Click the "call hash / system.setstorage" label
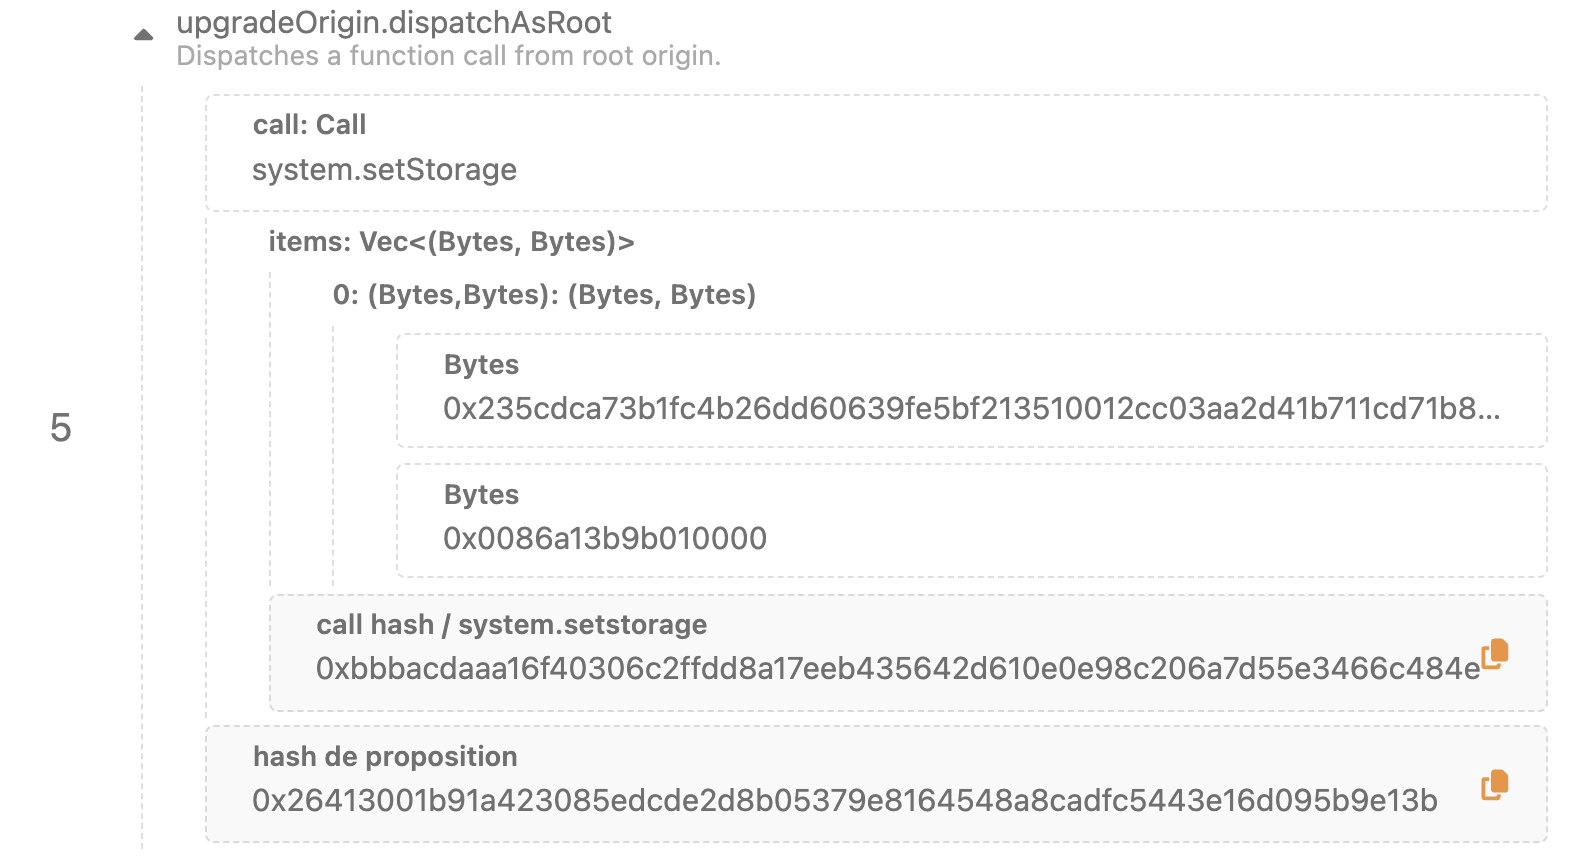This screenshot has height=856, width=1574. coord(511,625)
